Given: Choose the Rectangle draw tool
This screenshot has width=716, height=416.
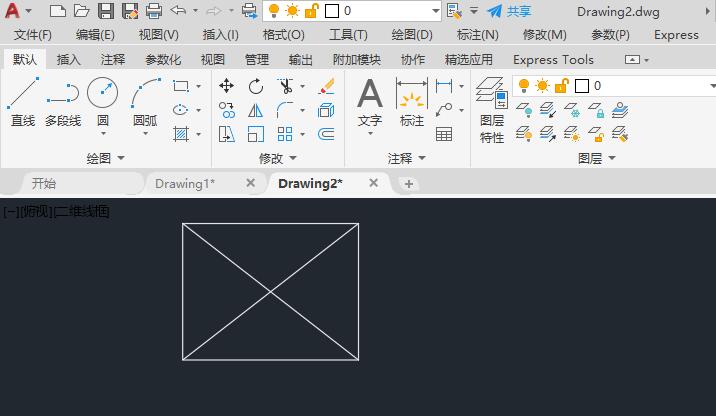Looking at the screenshot, I should point(181,86).
